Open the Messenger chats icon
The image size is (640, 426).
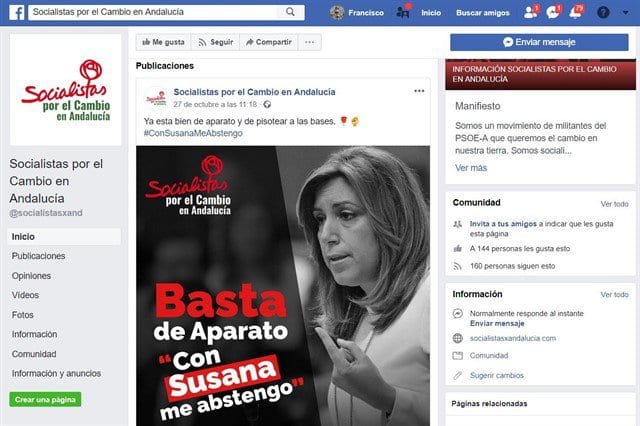553,12
